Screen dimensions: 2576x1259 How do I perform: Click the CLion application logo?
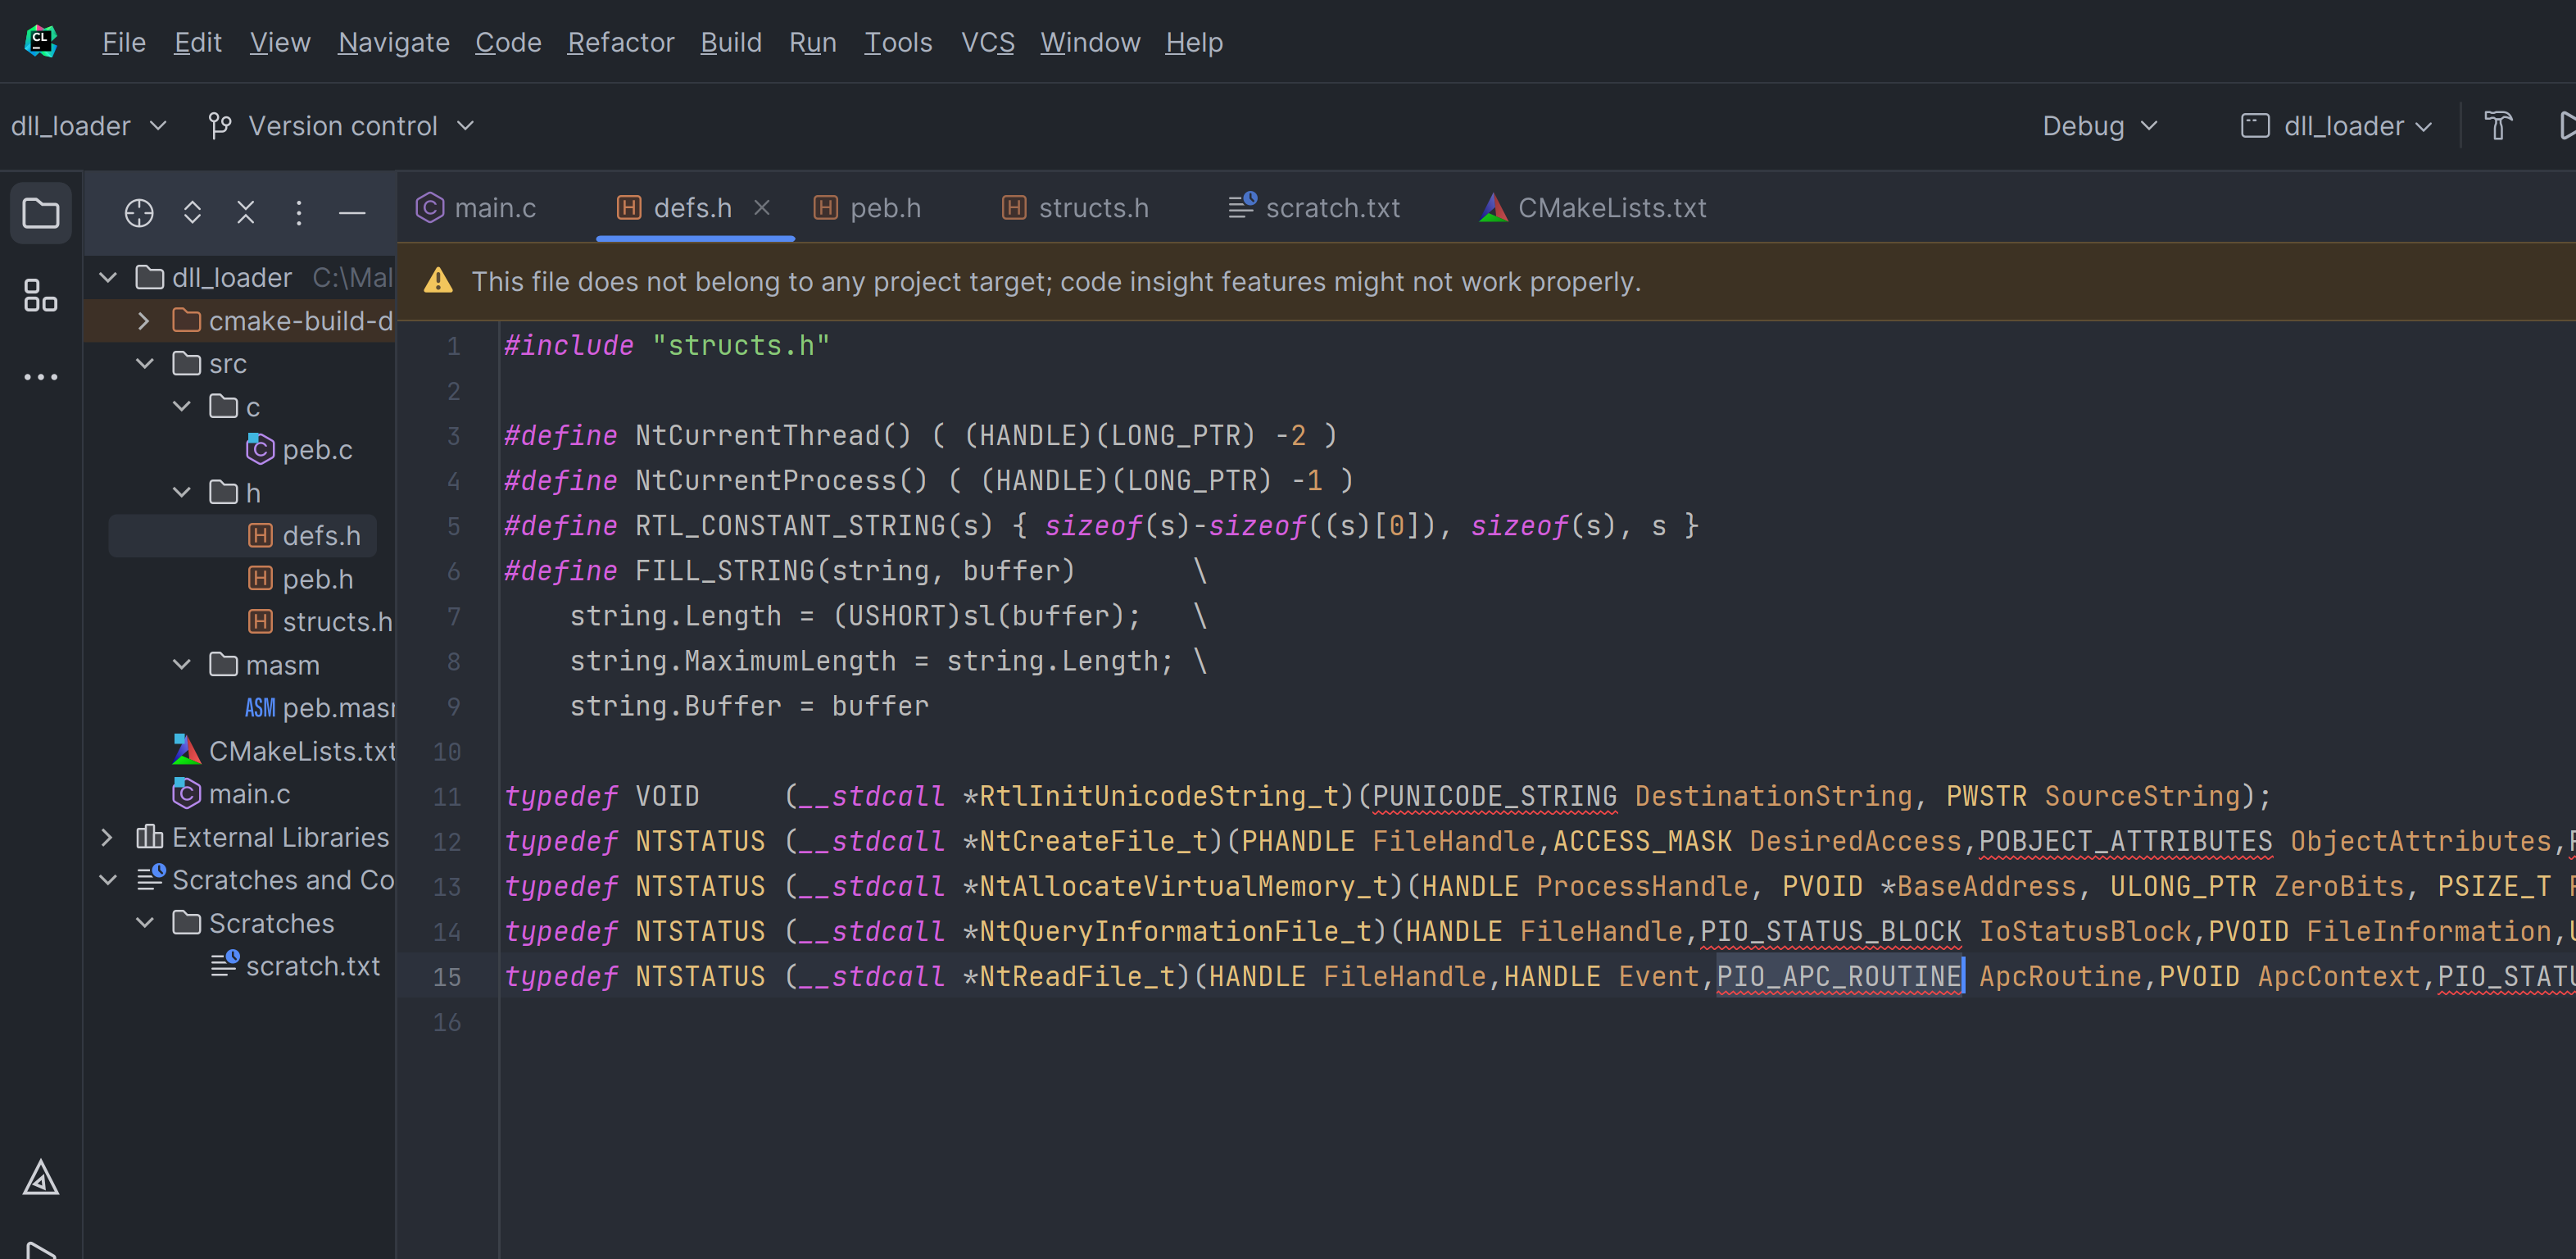pyautogui.click(x=40, y=40)
